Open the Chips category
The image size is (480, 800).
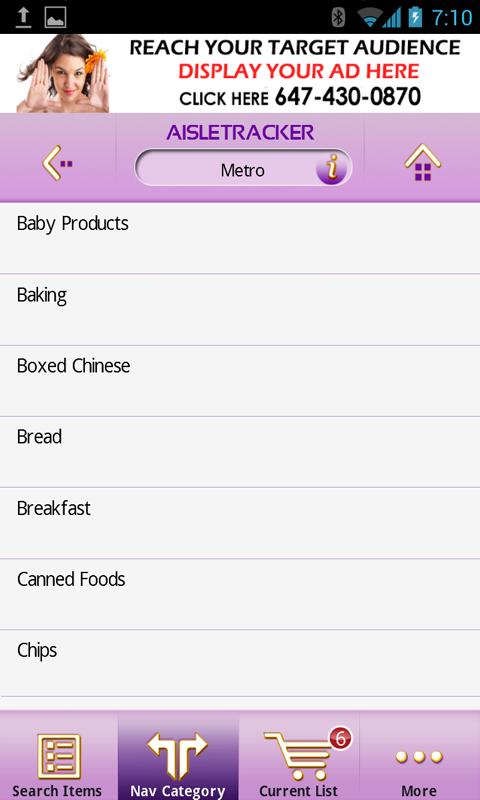(240, 663)
